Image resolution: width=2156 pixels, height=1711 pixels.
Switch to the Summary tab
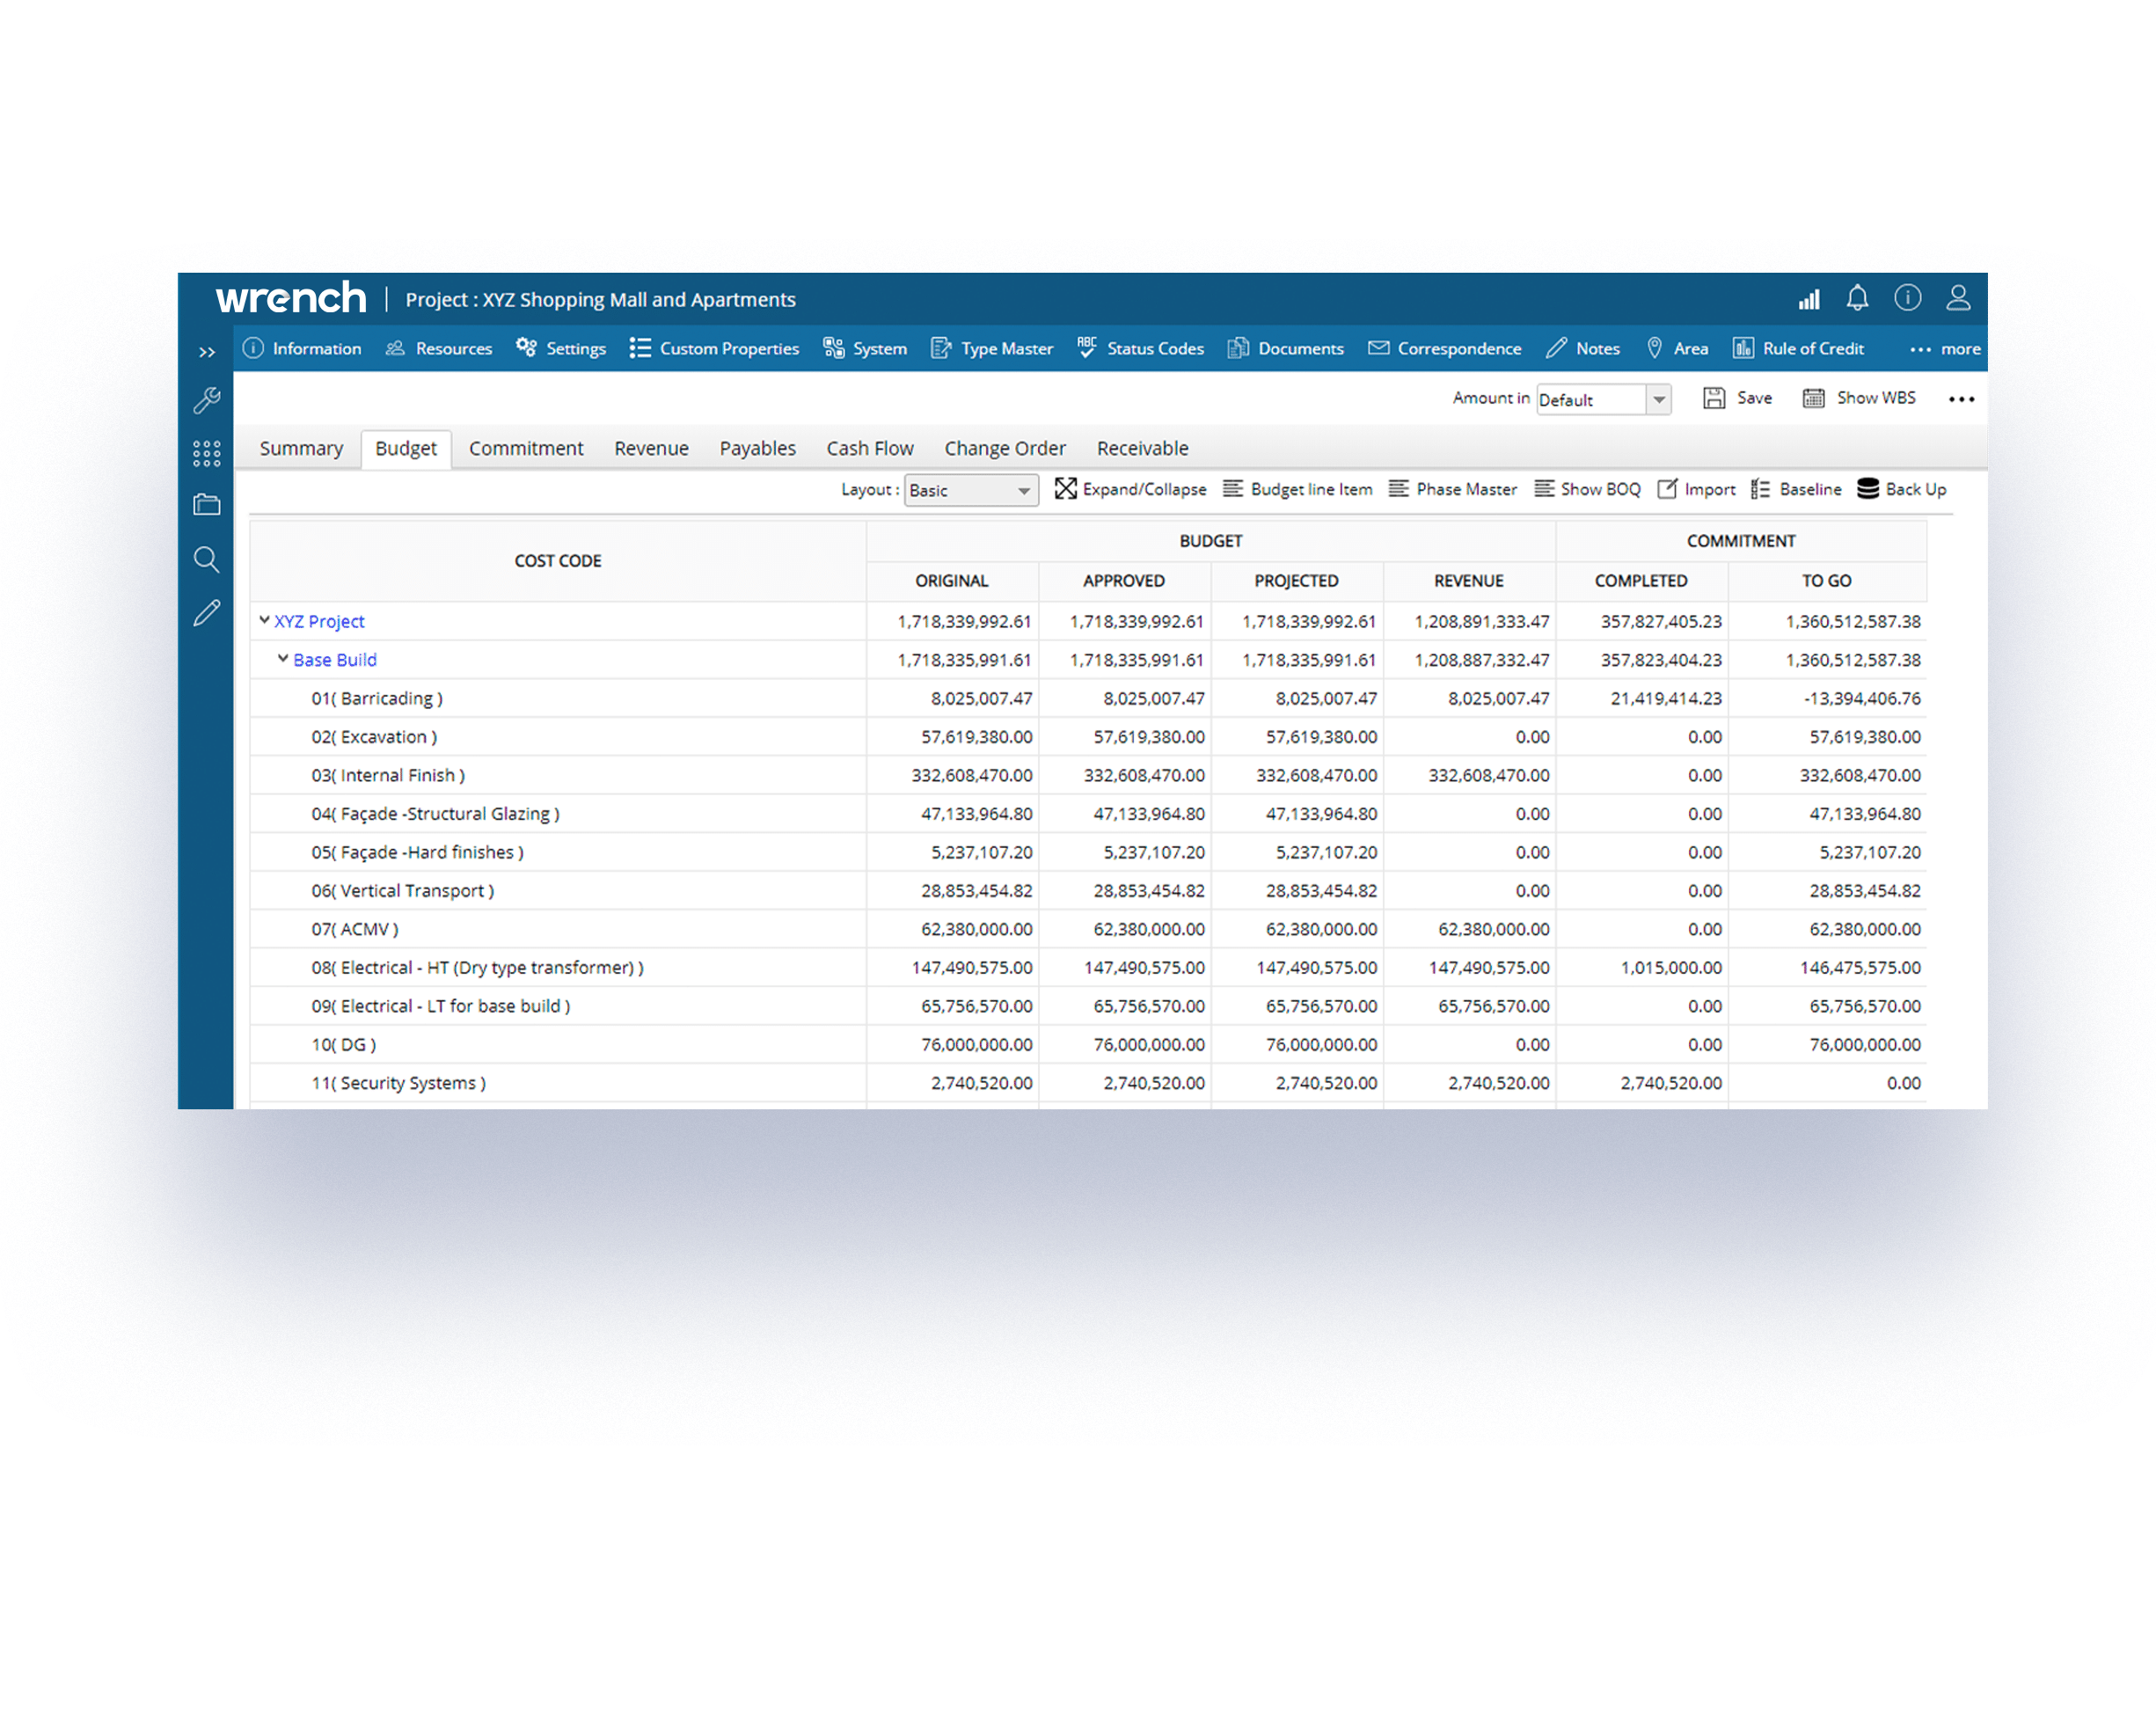[x=301, y=448]
